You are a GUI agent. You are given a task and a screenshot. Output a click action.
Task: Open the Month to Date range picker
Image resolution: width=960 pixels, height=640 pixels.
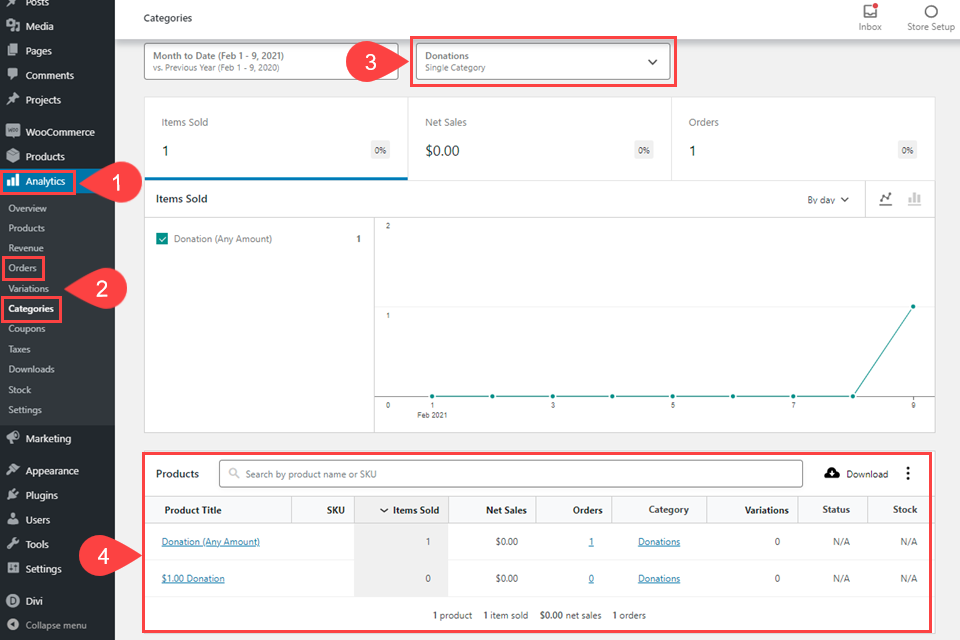coord(243,62)
